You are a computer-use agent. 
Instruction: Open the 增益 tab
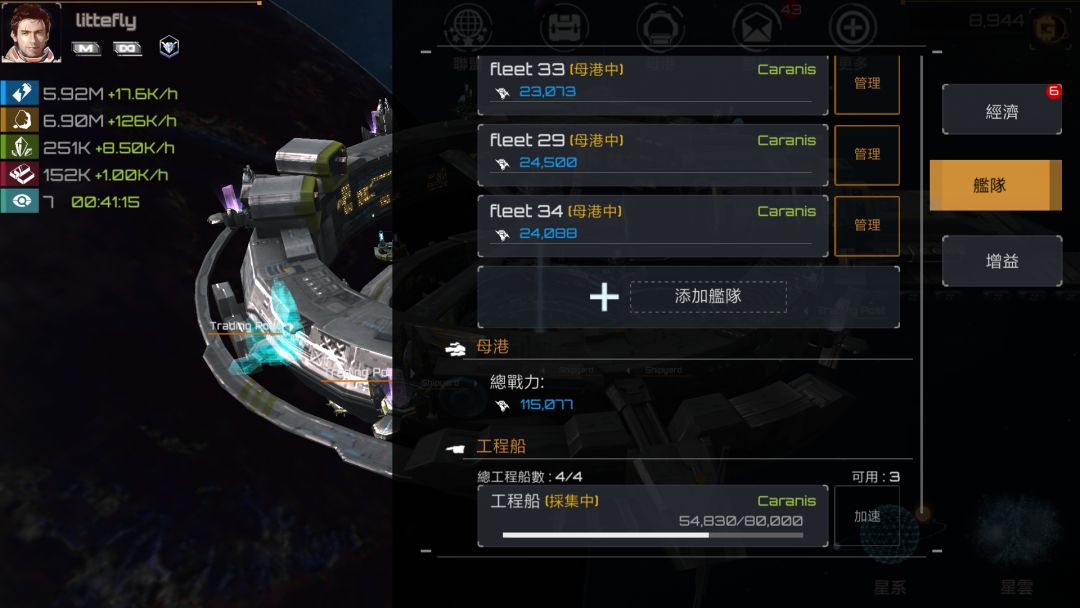point(1001,261)
